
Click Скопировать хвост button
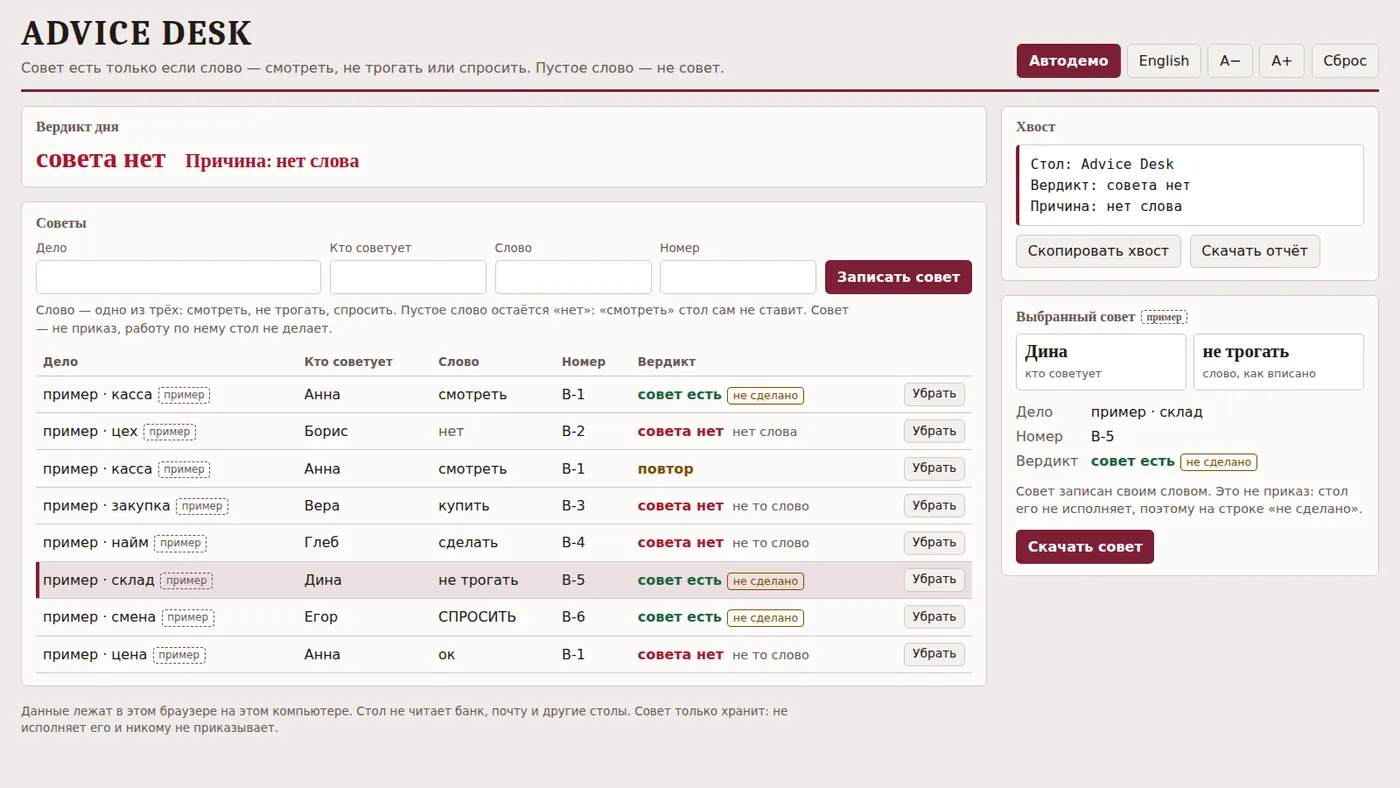point(1098,251)
